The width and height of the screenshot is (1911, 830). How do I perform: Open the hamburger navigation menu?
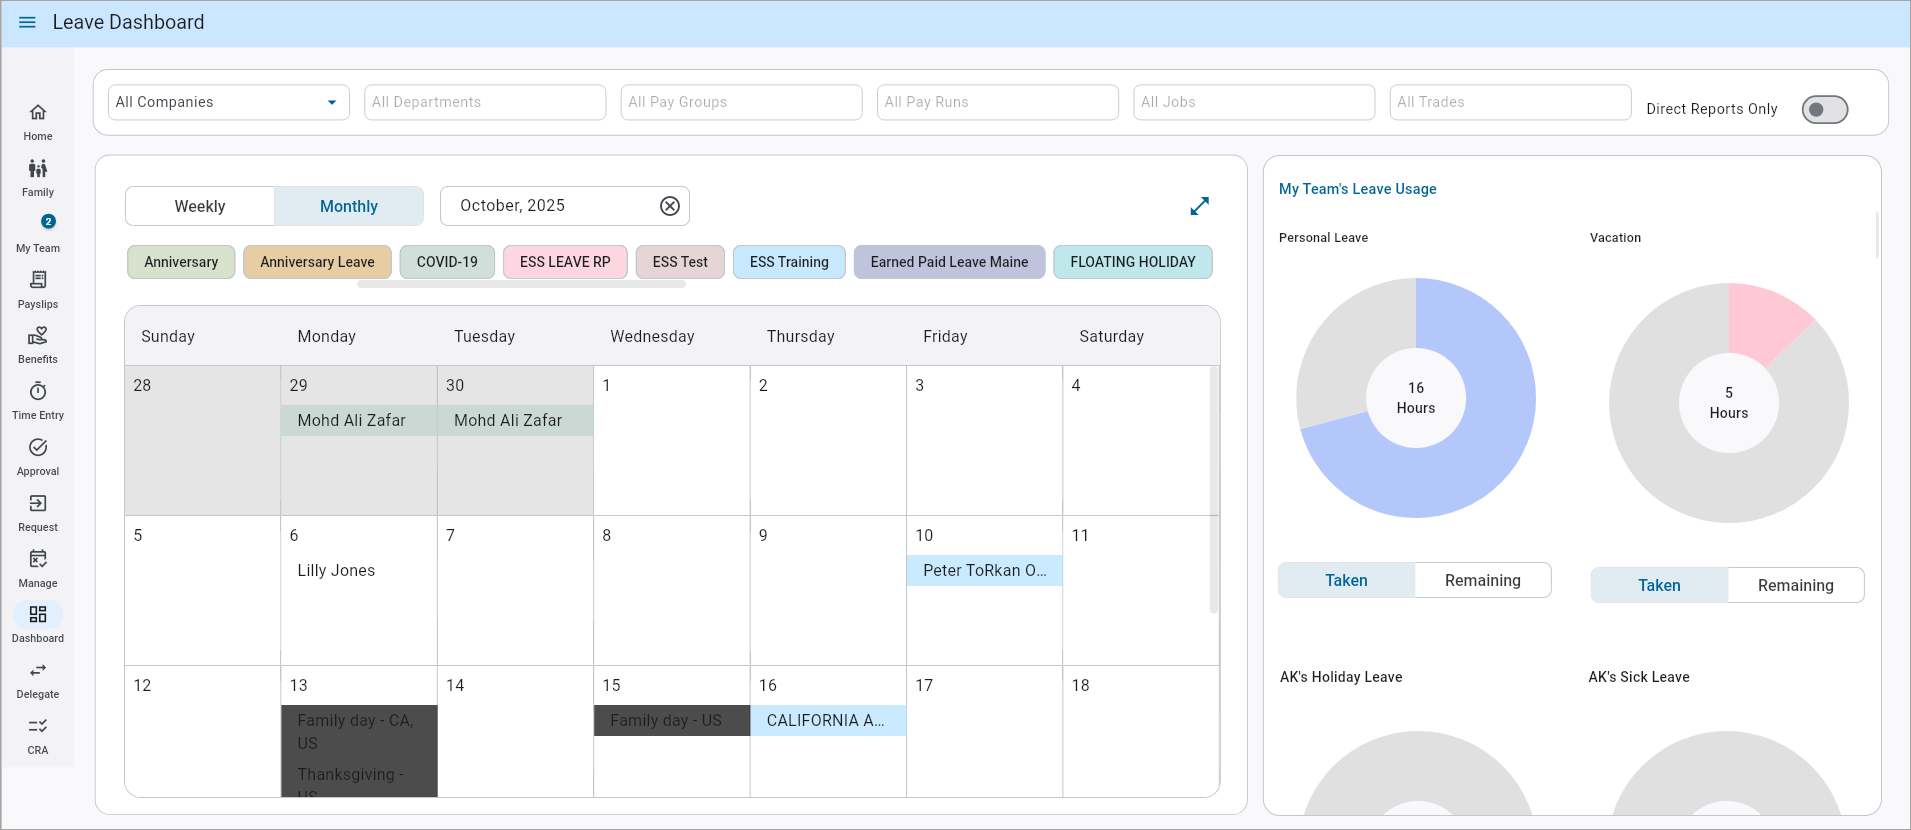(27, 22)
